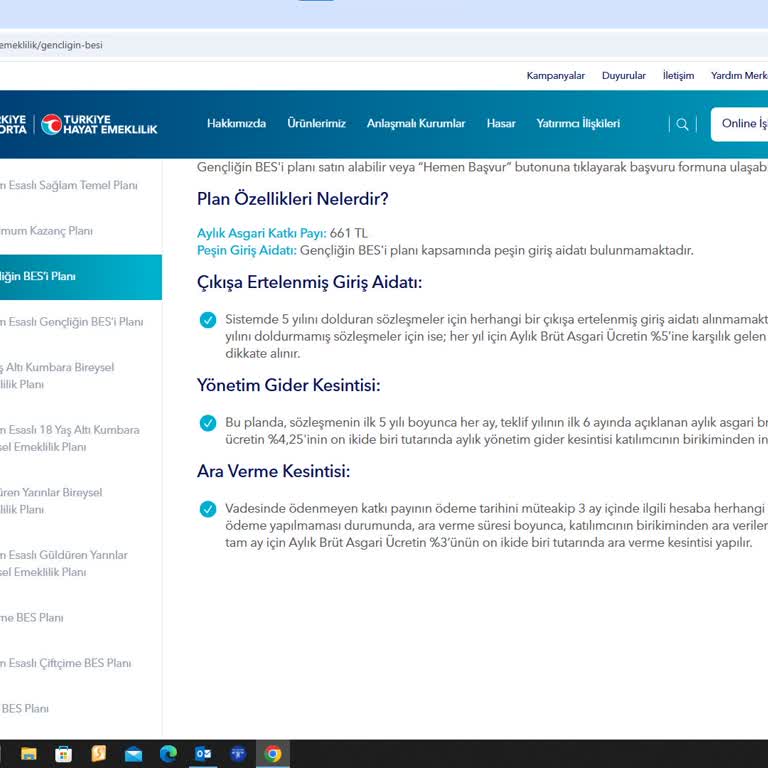Click the 'Ara Verme Kesintisi:' heading
Image resolution: width=768 pixels, height=768 pixels.
point(273,471)
